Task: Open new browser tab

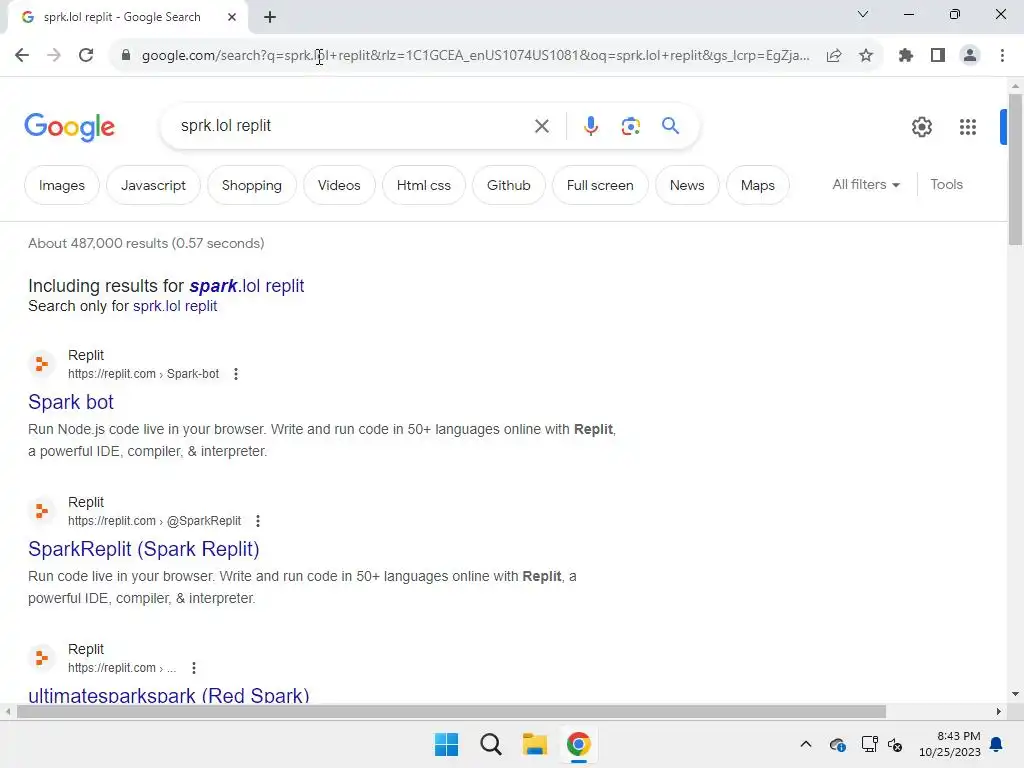Action: (x=270, y=18)
